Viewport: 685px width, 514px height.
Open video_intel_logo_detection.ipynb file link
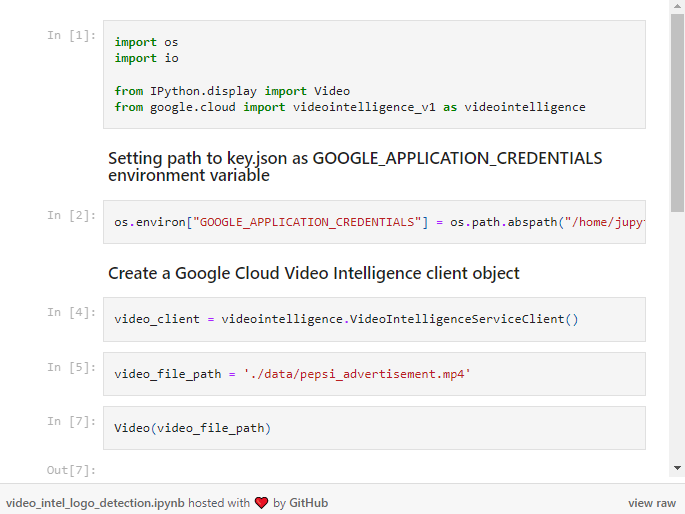click(95, 503)
